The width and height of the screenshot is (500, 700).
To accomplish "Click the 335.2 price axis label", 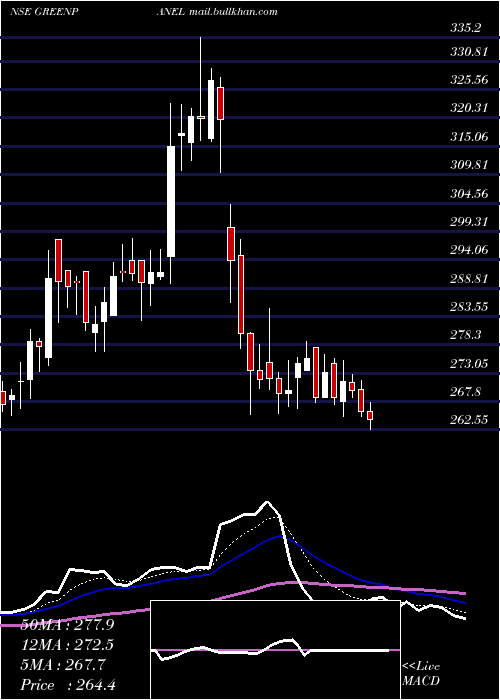I will [466, 28].
